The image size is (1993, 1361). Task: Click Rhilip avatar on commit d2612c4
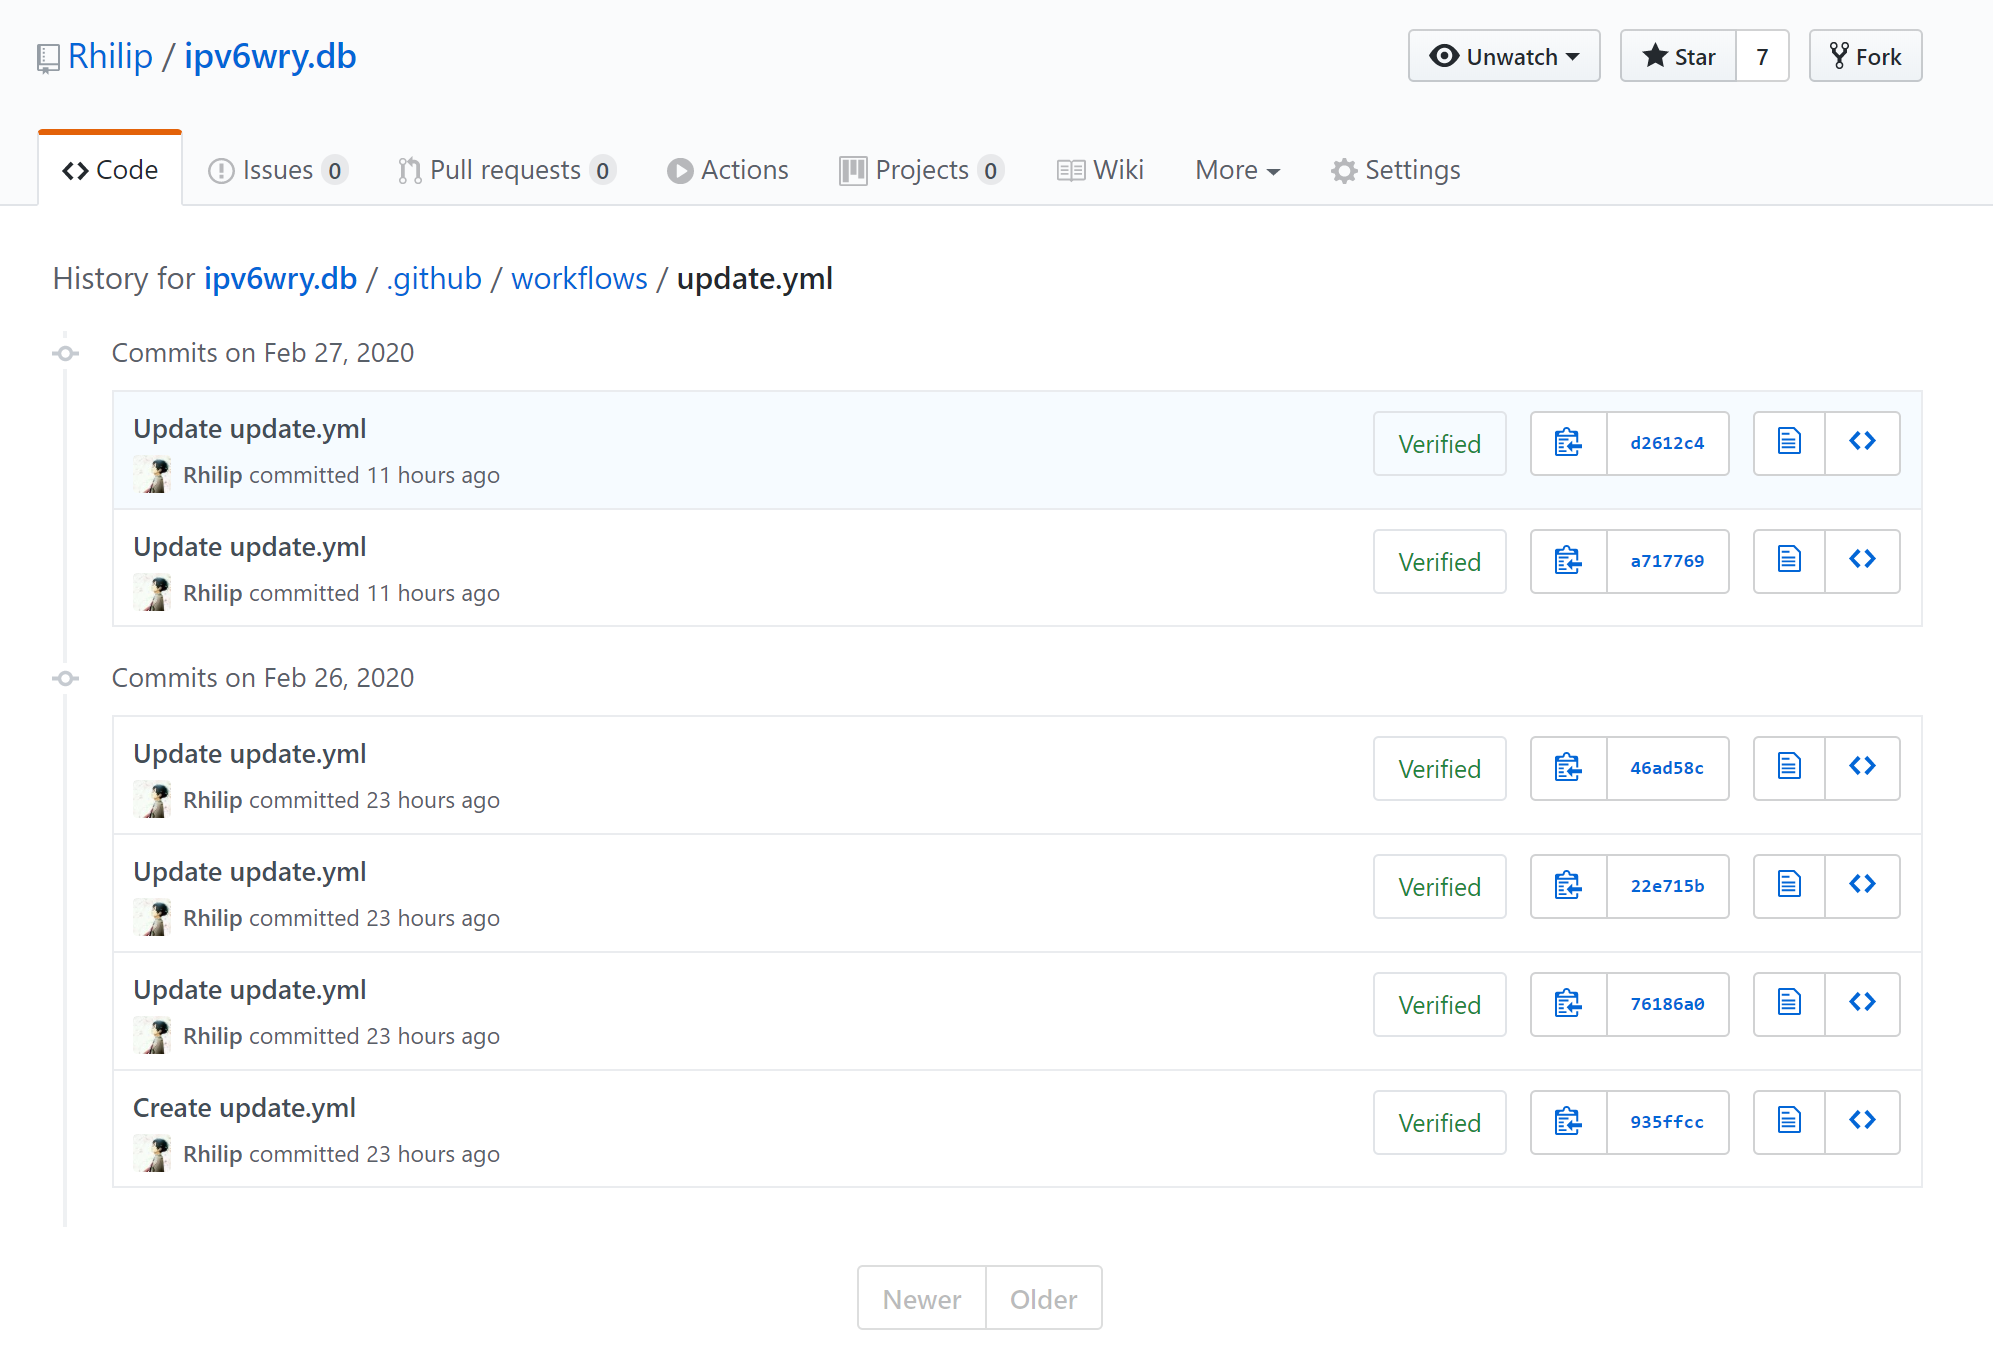(x=153, y=475)
